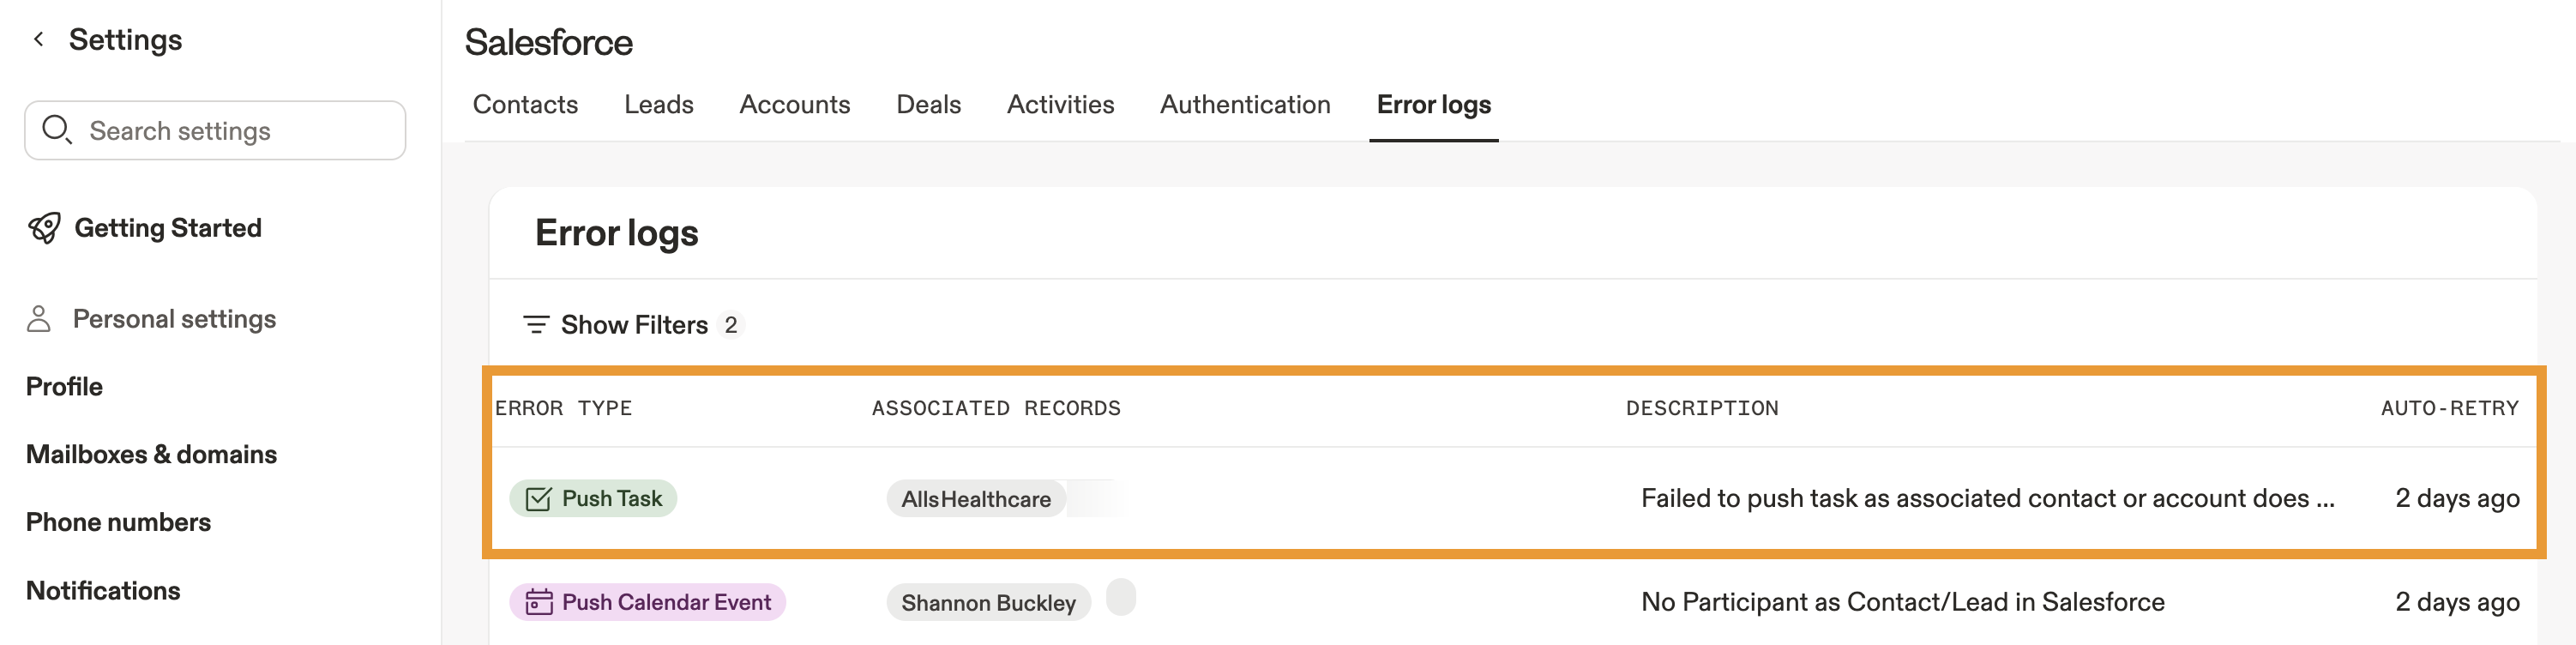Click the Show Filters funnel icon
Screen dimensions: 2576x645
pyautogui.click(x=536, y=325)
